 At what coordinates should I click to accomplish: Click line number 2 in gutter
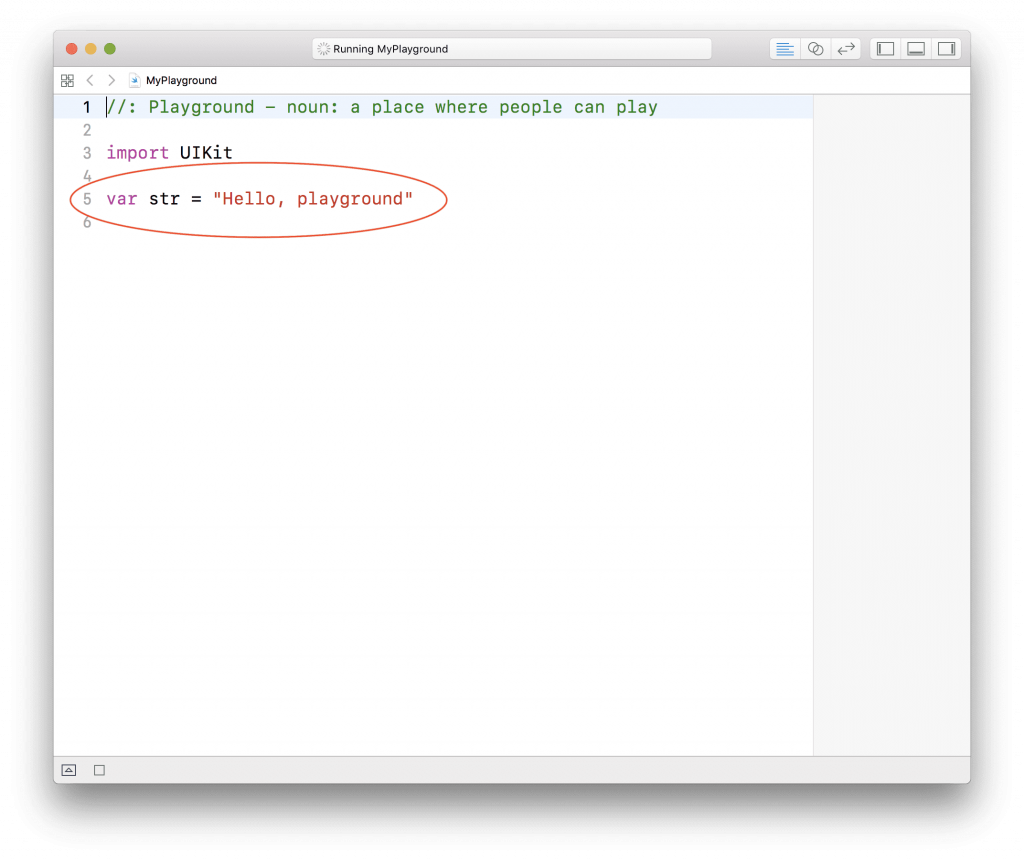87,130
